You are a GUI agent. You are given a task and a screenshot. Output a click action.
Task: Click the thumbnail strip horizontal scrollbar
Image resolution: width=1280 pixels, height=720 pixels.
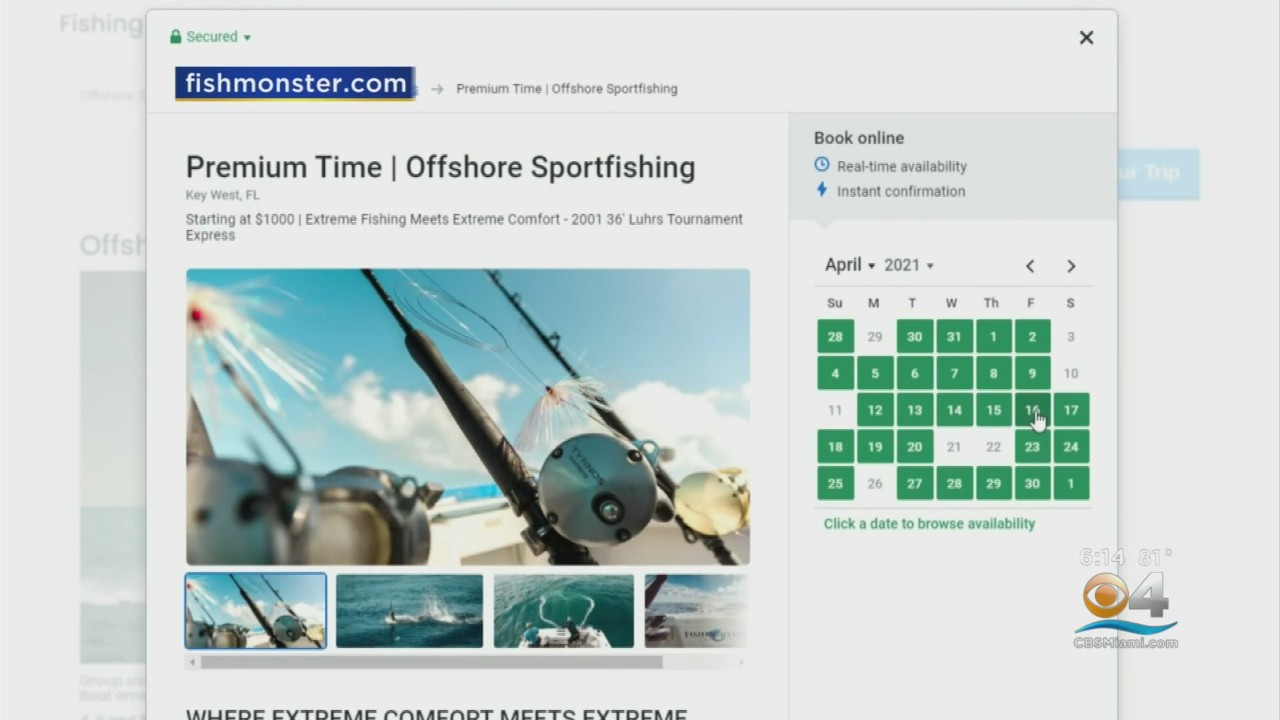pos(431,662)
